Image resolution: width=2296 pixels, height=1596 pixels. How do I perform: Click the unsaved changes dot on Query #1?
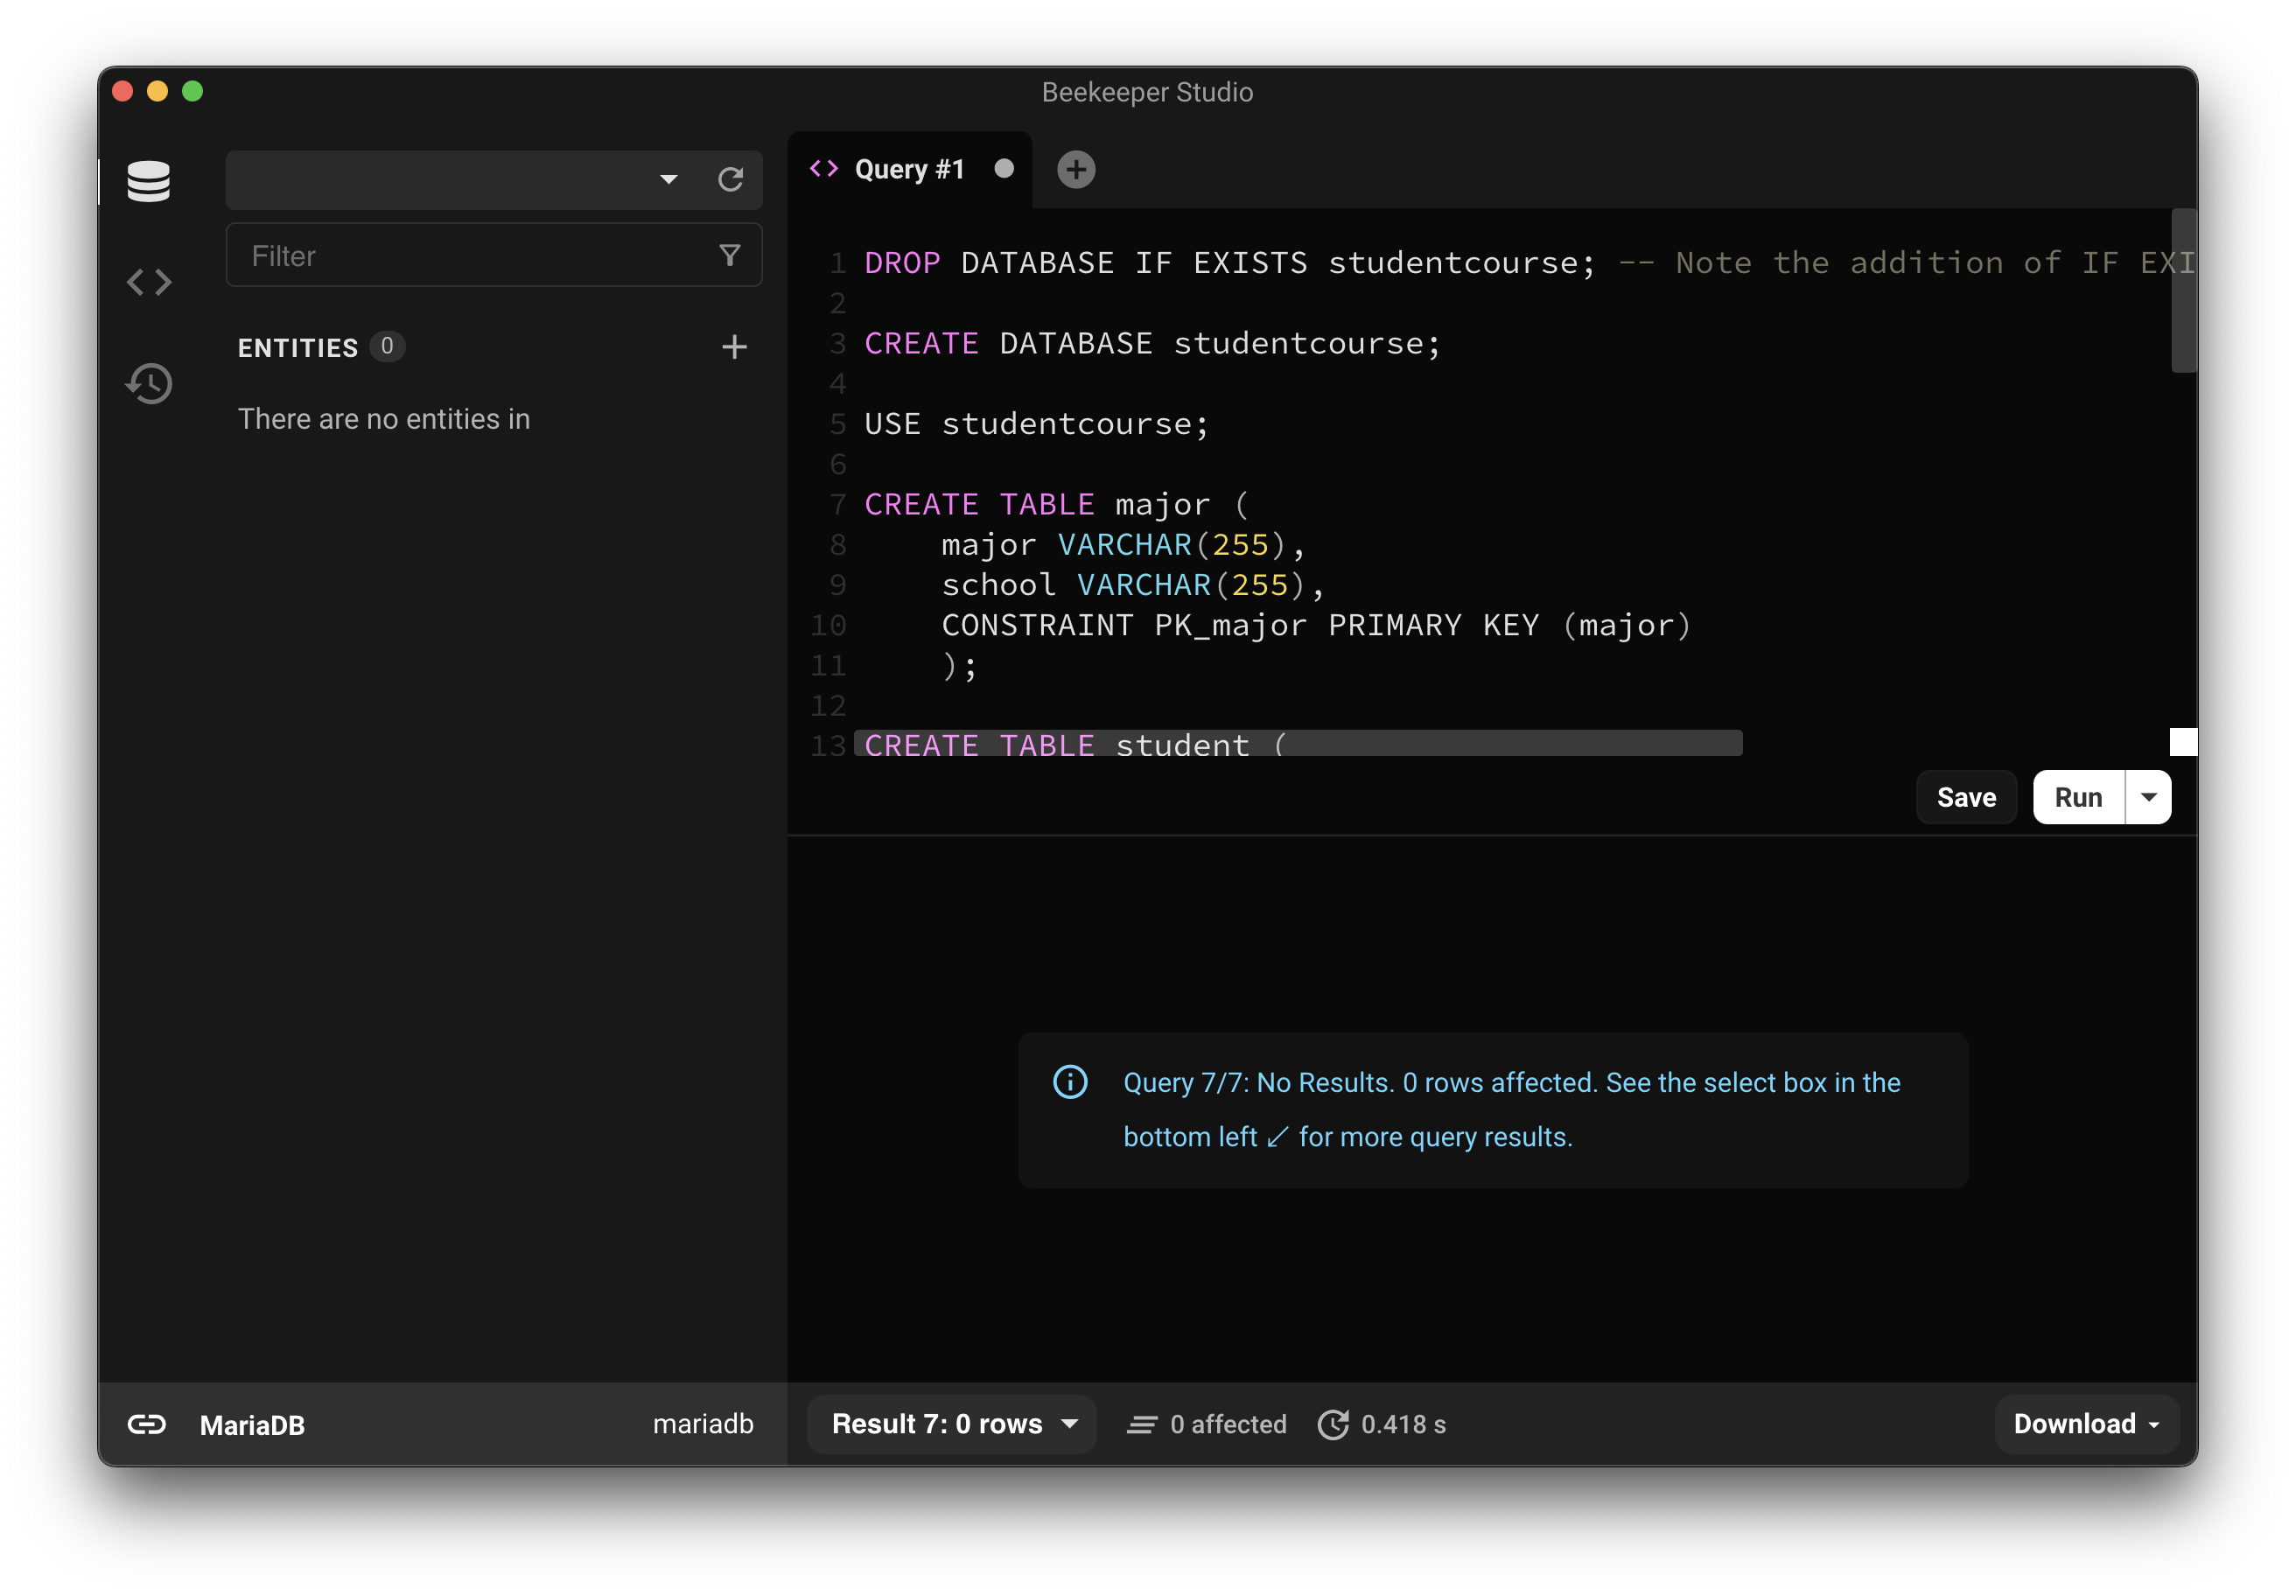point(1004,169)
